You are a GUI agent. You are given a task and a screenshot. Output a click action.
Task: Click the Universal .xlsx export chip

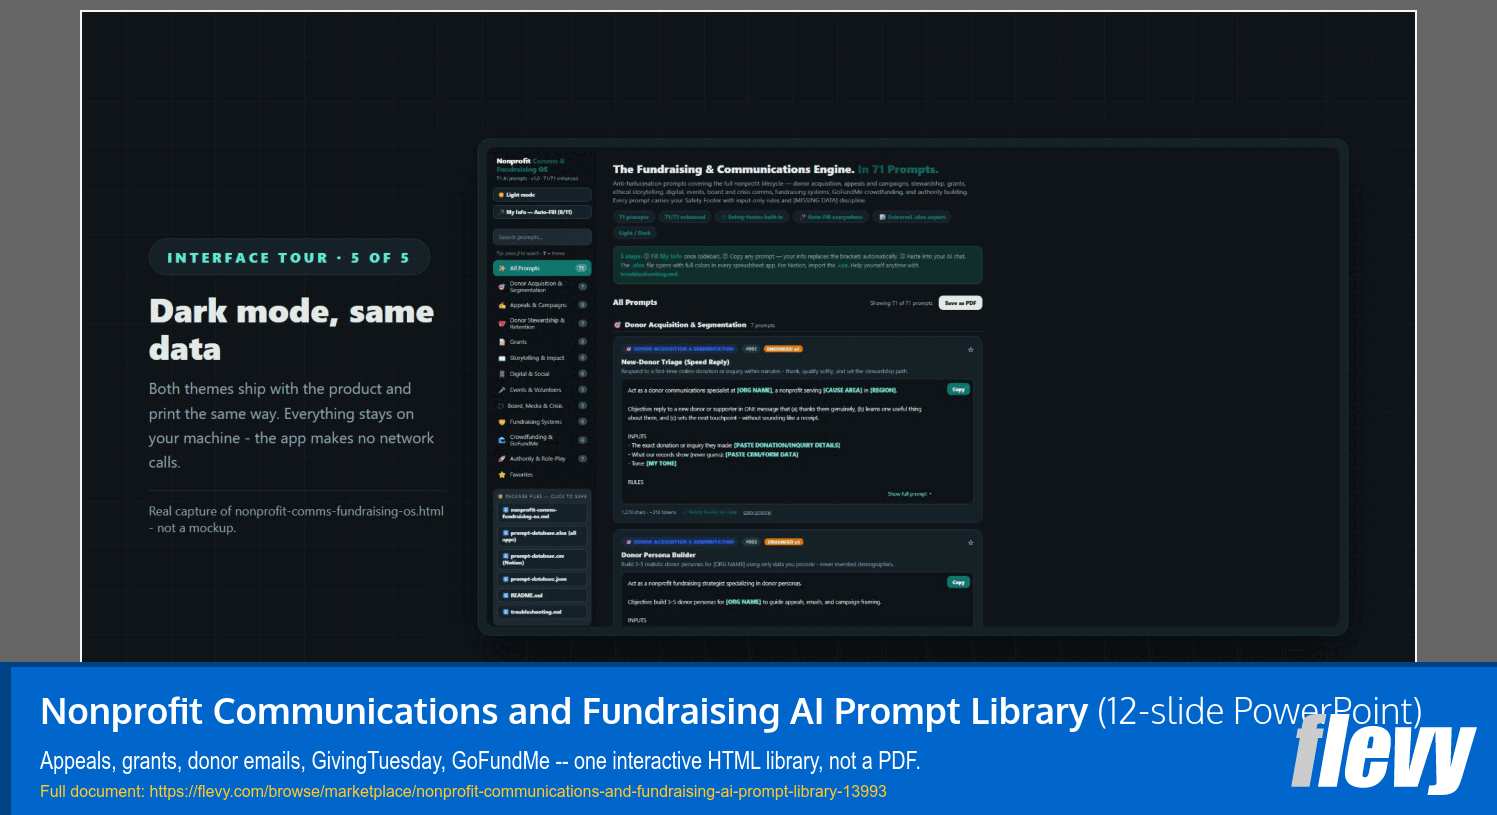(x=912, y=217)
